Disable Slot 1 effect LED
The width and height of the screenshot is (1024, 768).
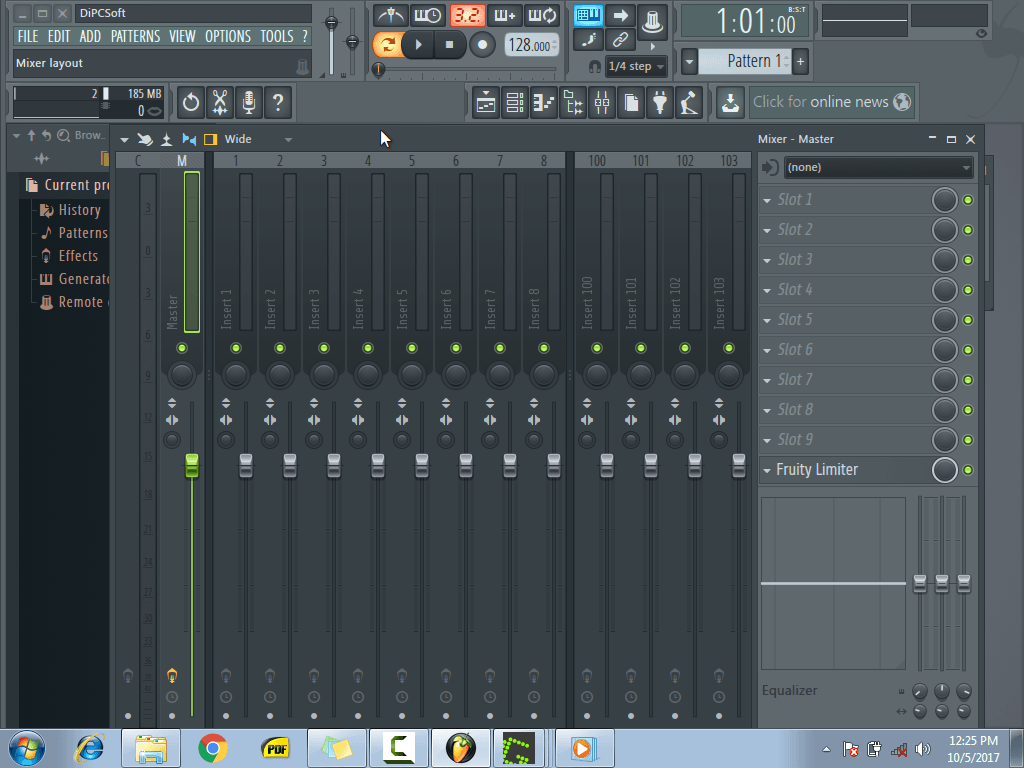pyautogui.click(x=968, y=200)
